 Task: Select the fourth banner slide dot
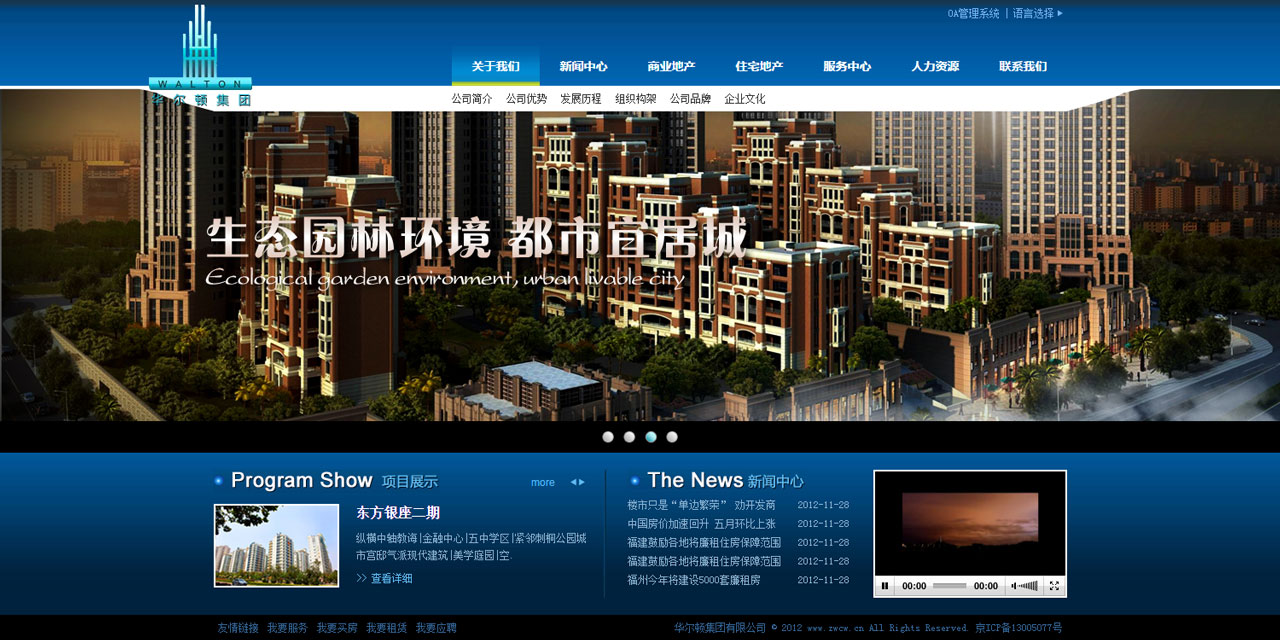click(x=672, y=437)
